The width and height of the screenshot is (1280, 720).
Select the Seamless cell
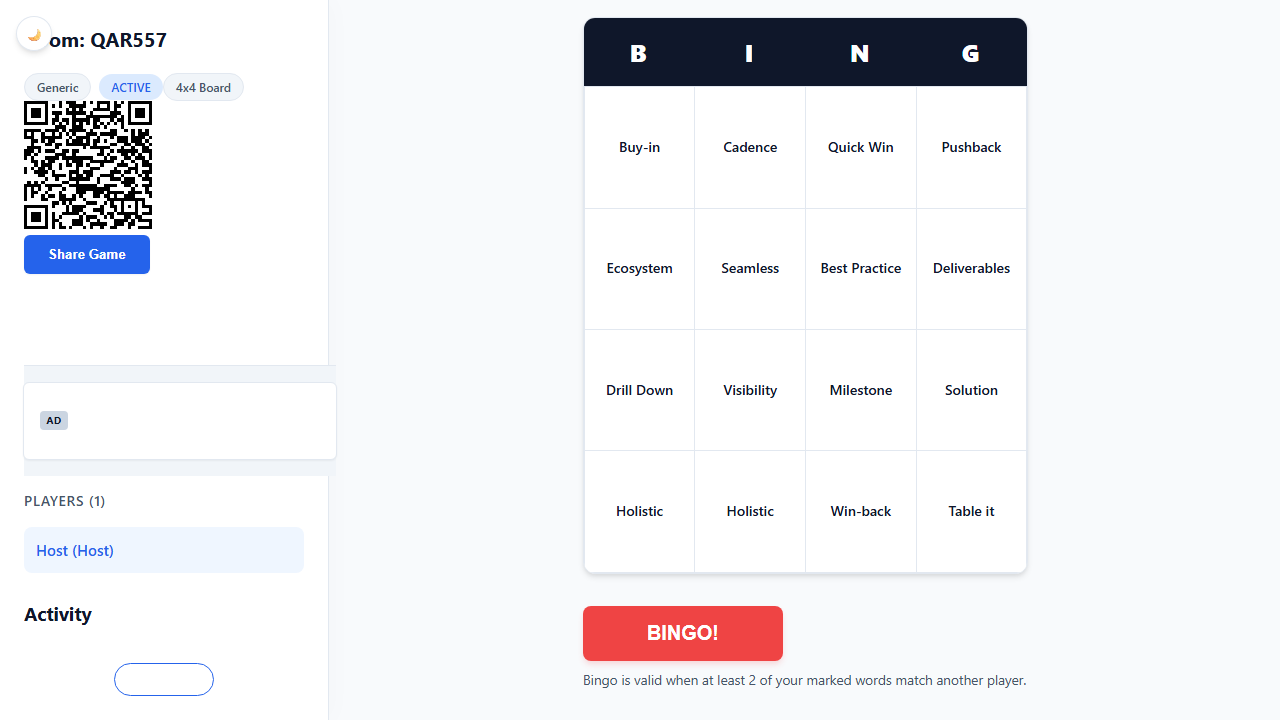(749, 268)
